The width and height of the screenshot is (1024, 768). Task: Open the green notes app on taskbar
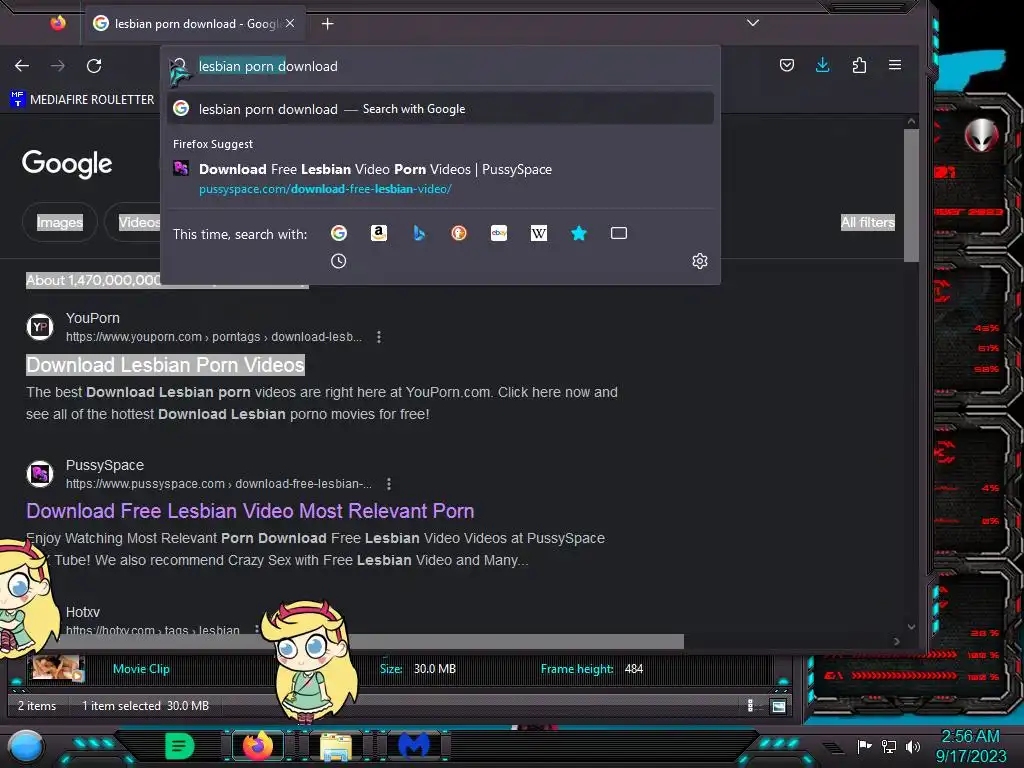point(180,745)
